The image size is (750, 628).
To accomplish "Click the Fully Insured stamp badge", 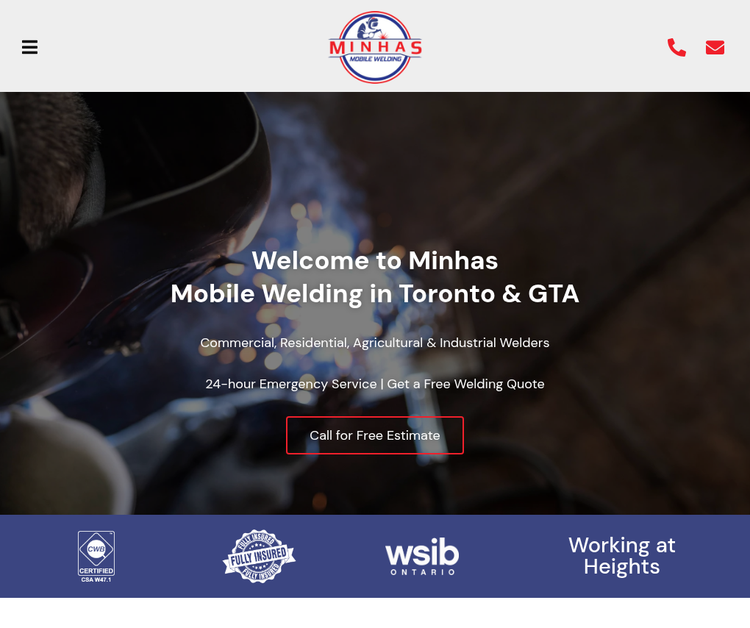I will [x=259, y=556].
